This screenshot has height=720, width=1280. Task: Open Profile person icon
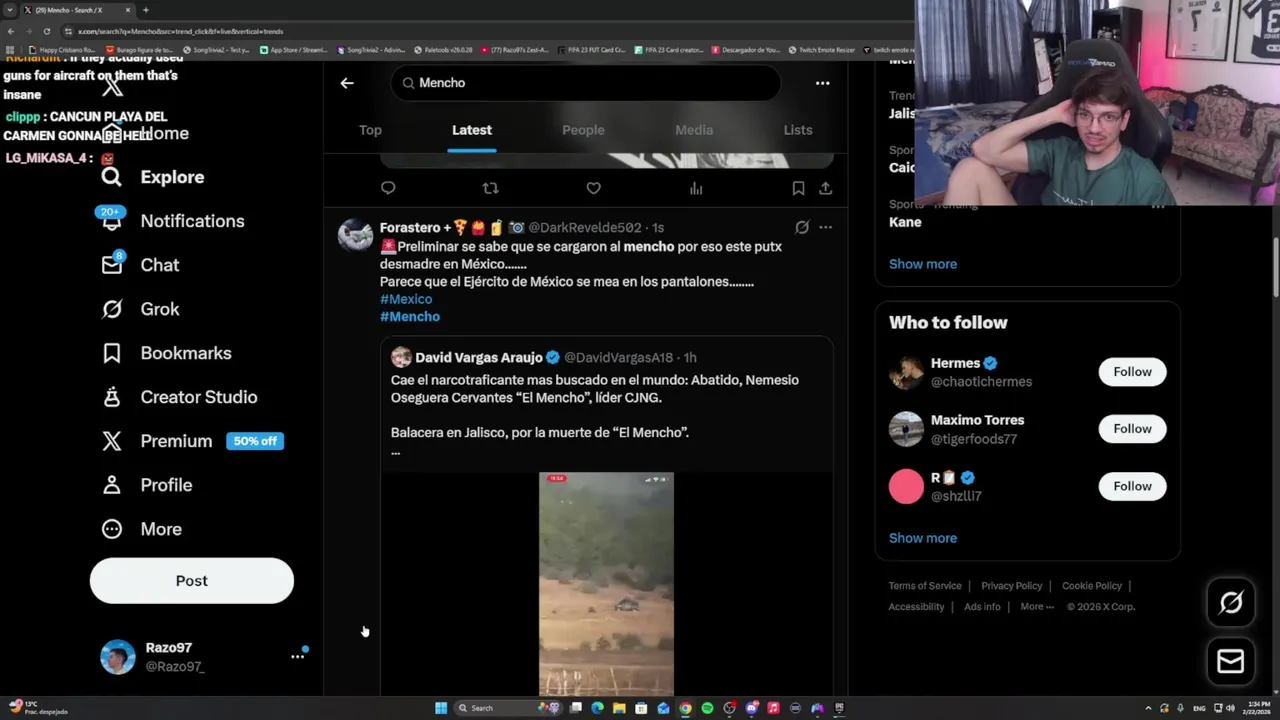(x=112, y=485)
